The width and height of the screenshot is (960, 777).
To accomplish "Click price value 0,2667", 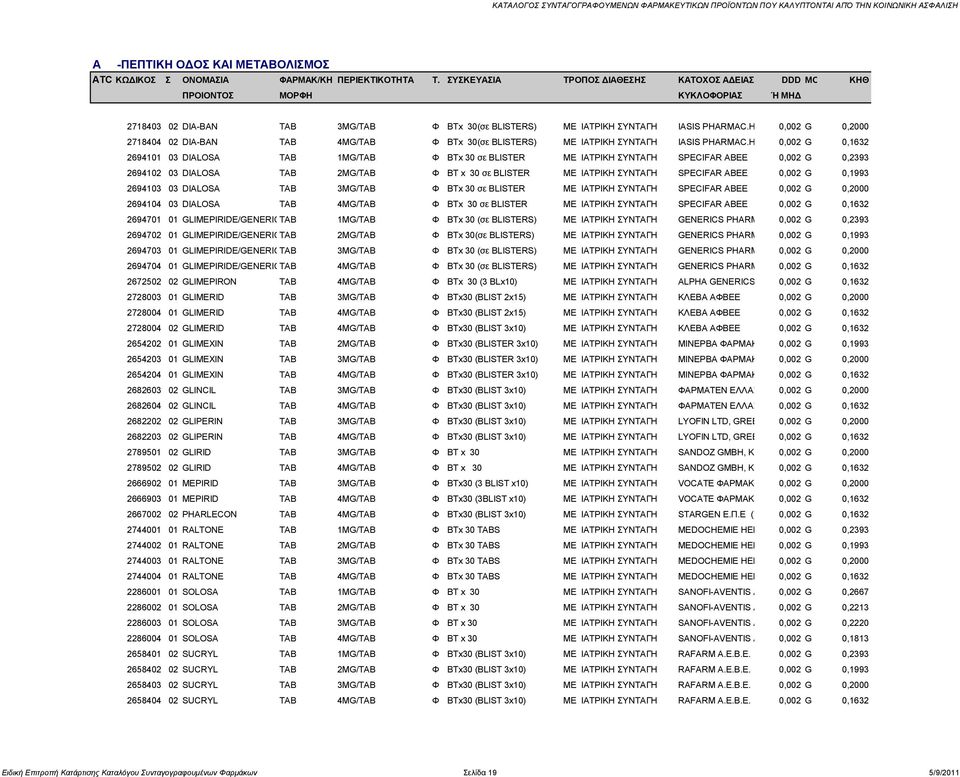I will (x=855, y=592).
